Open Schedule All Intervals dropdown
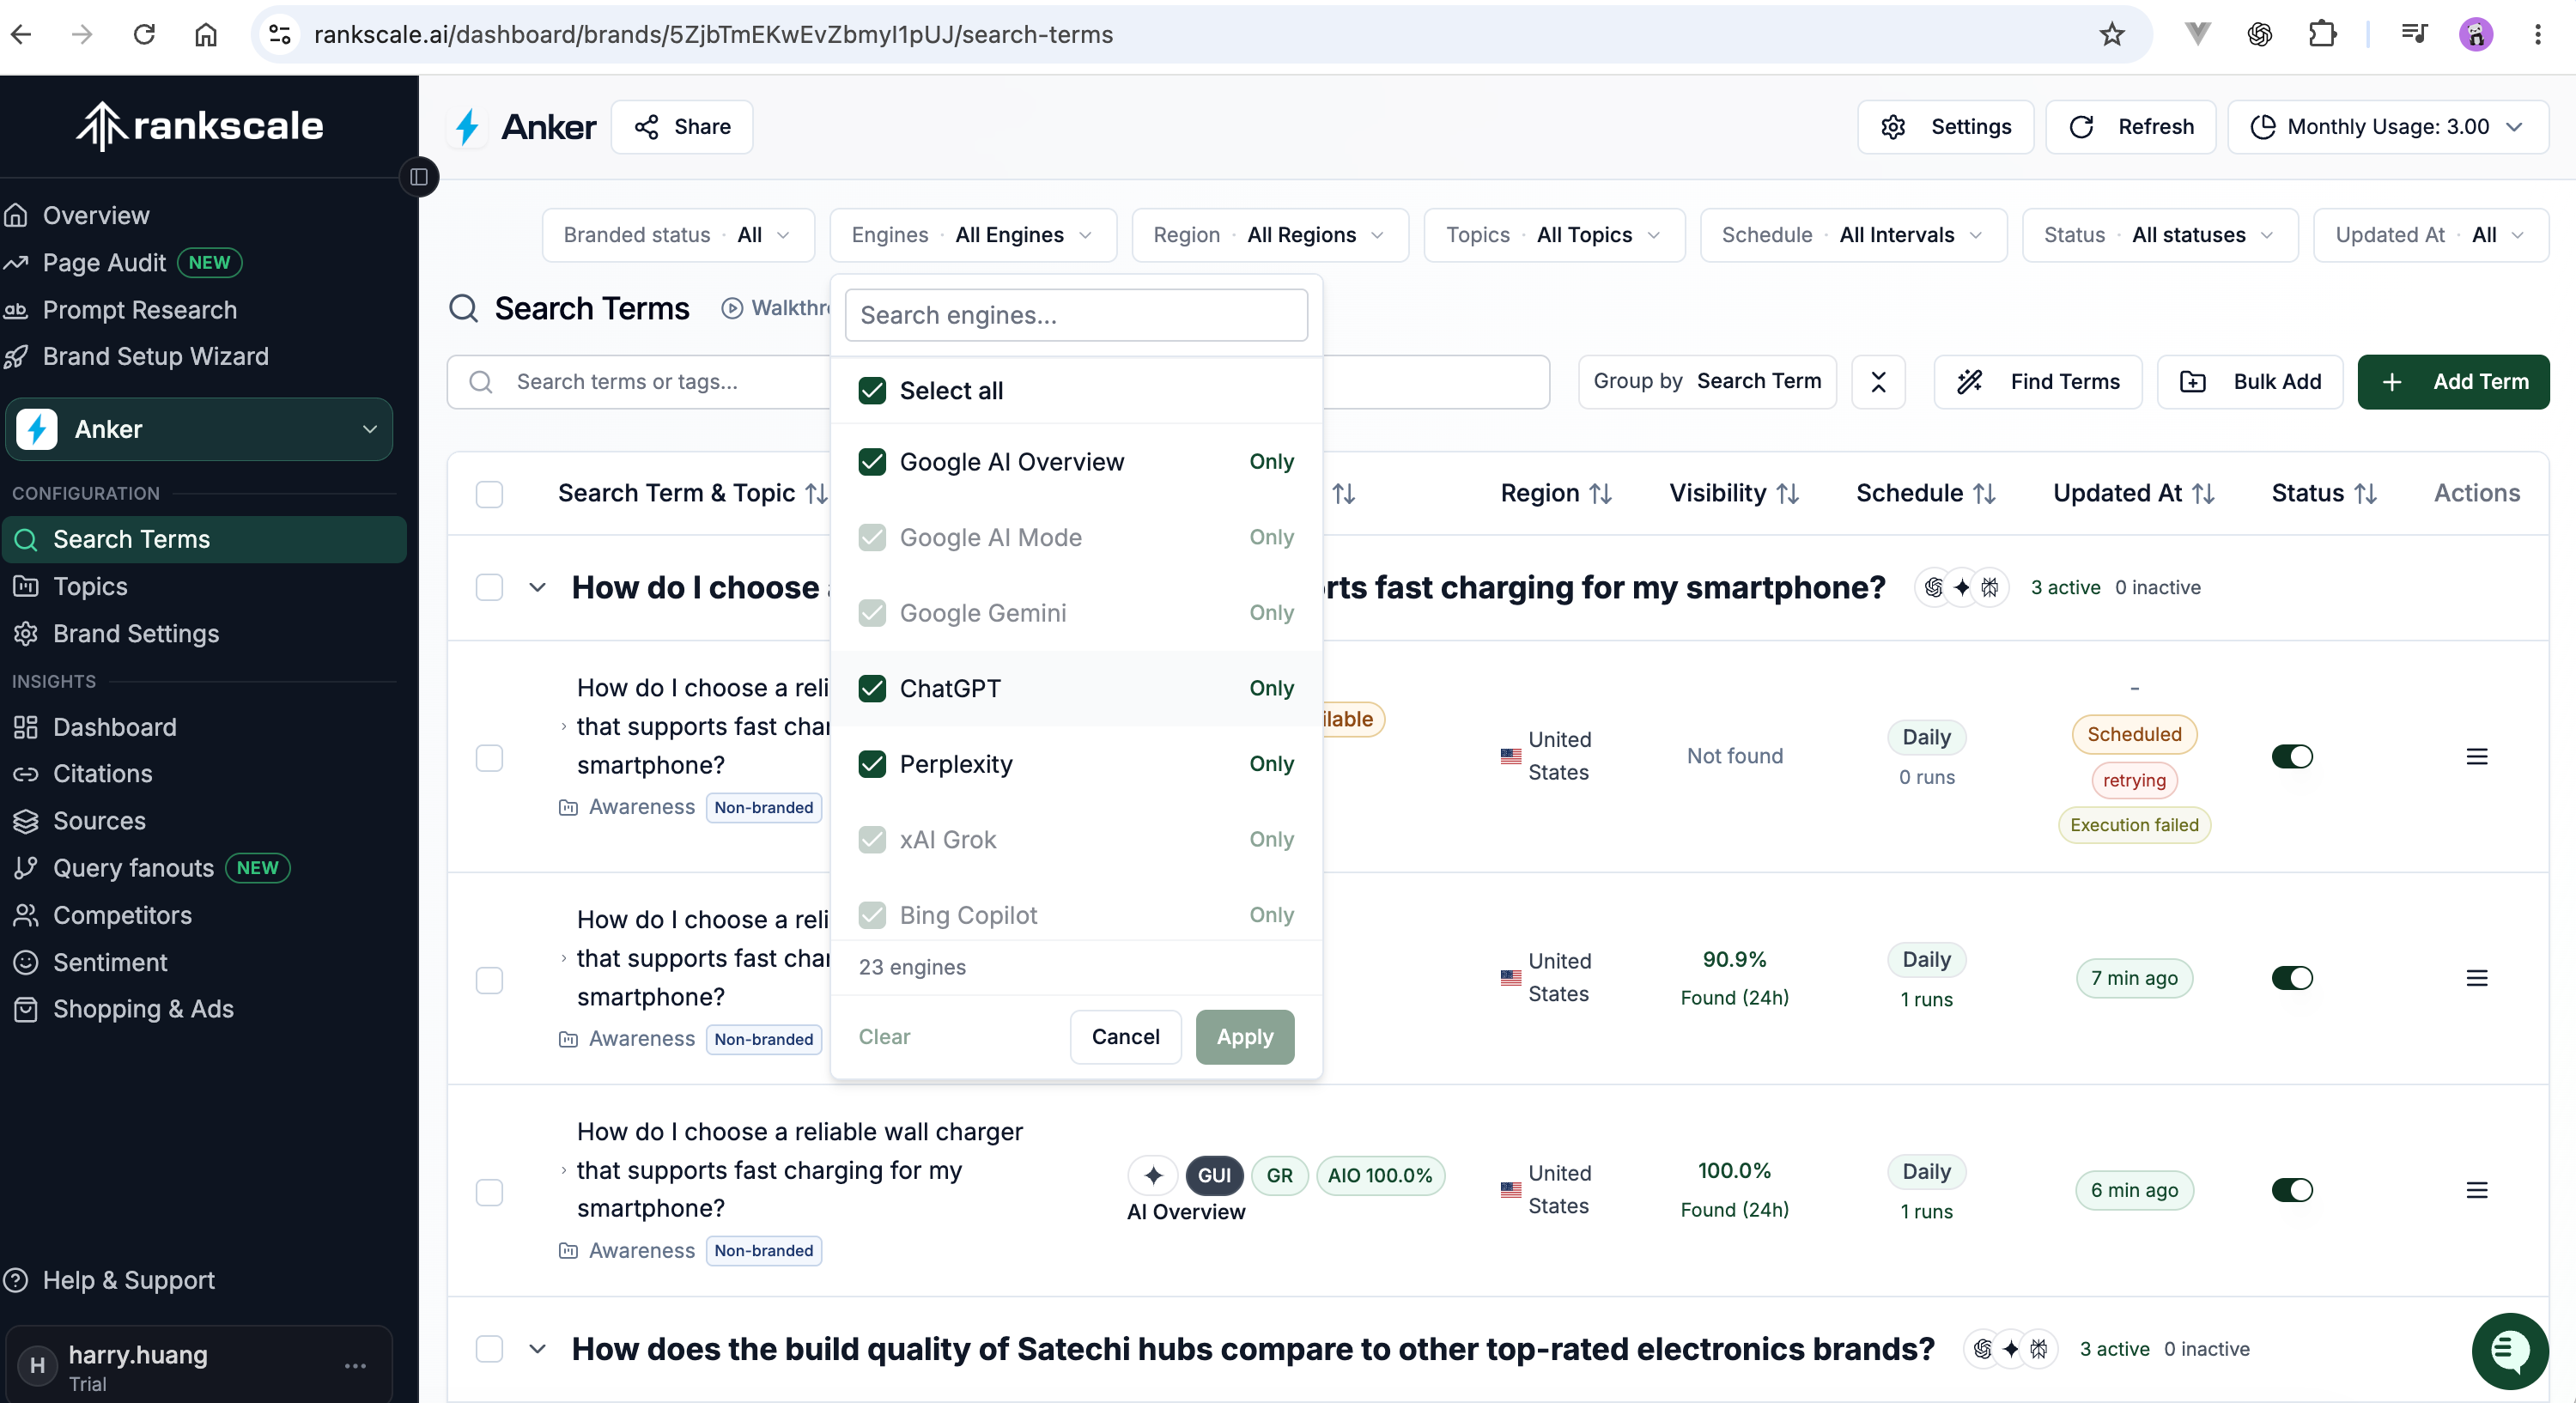This screenshot has width=2576, height=1403. [x=1853, y=235]
